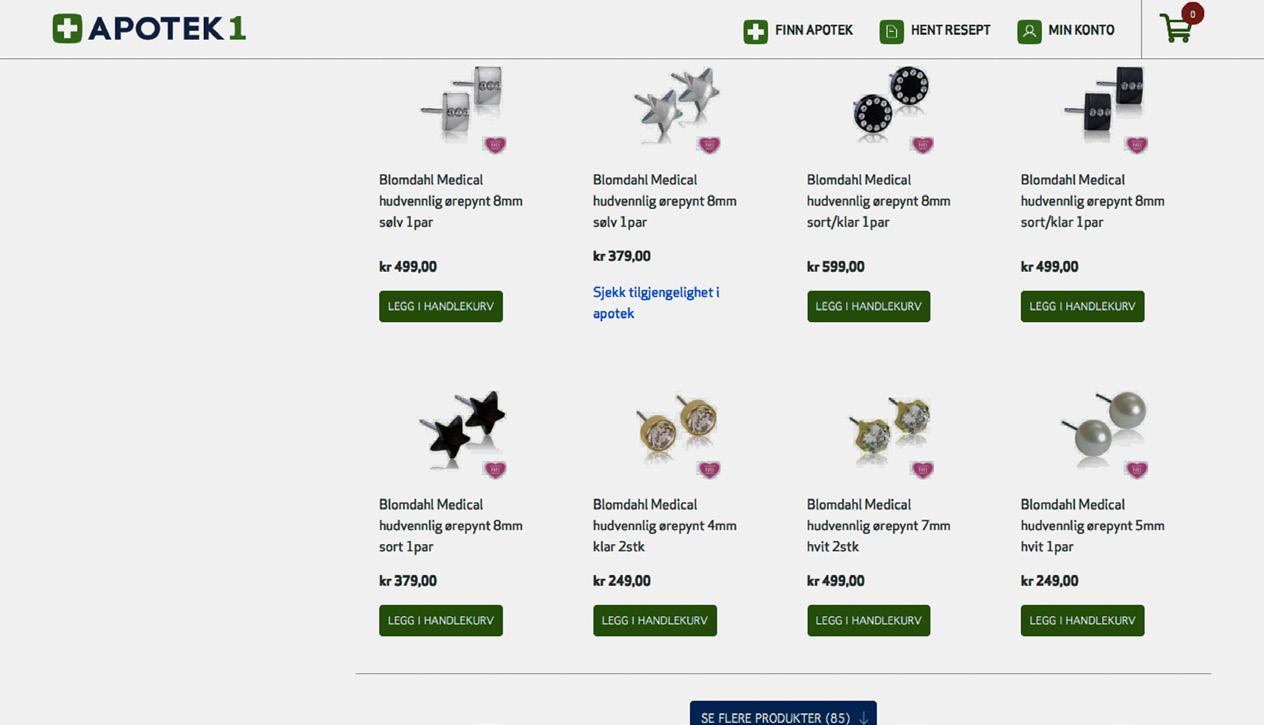
Task: Click the Min Konto user icon
Action: tap(1029, 31)
